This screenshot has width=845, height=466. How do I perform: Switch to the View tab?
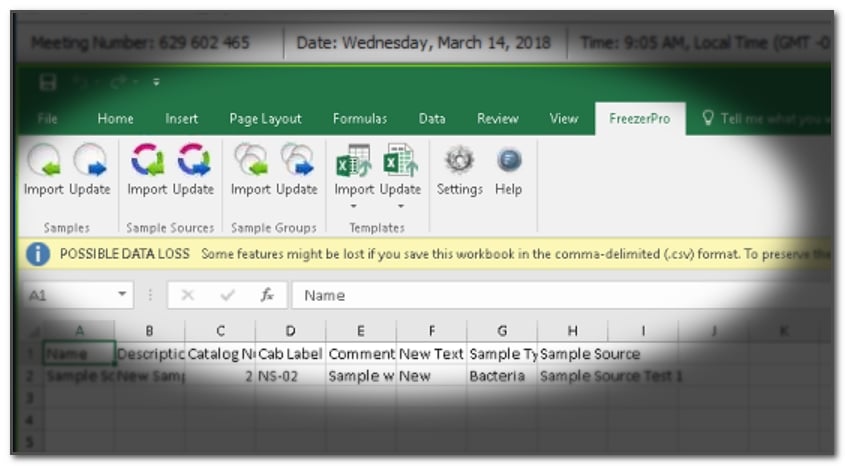click(x=563, y=119)
